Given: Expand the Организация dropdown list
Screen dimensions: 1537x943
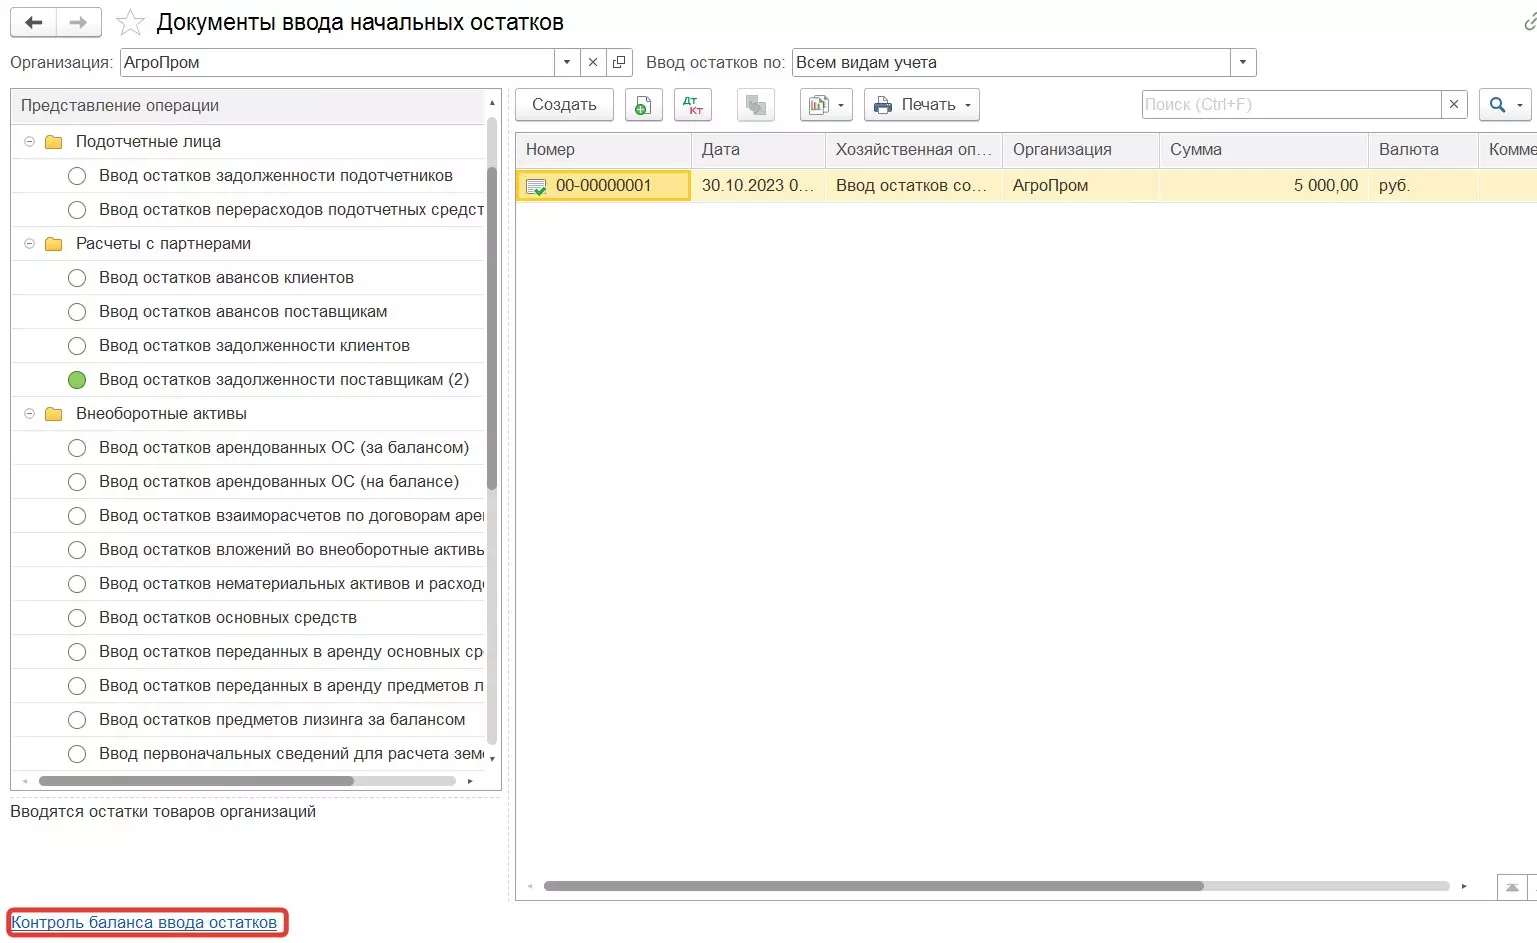Looking at the screenshot, I should click(567, 62).
